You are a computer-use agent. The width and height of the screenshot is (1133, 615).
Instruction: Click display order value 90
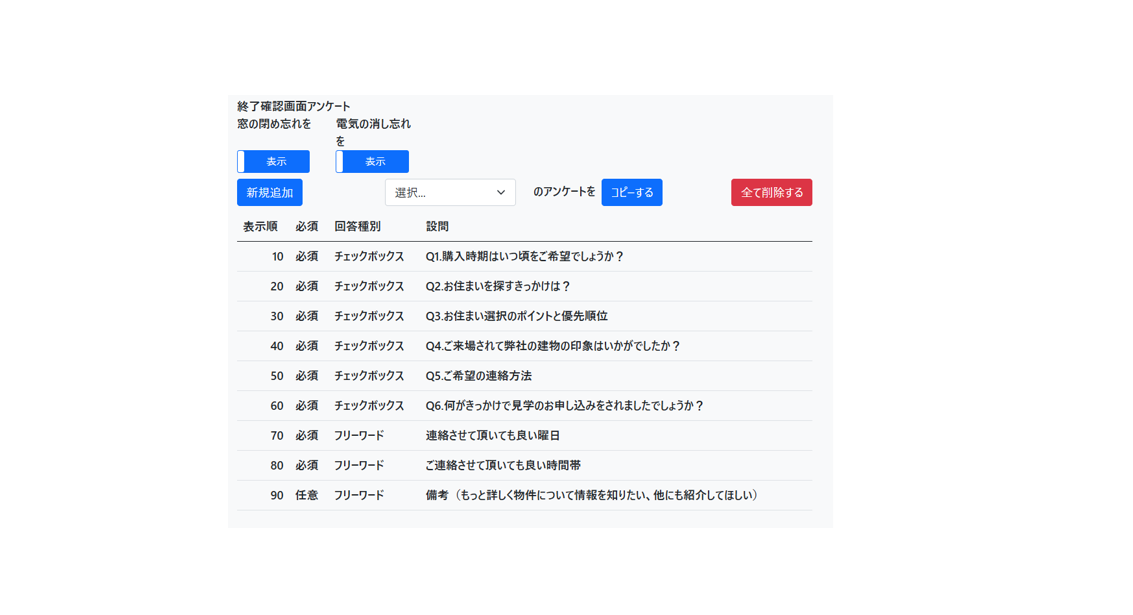pos(277,495)
